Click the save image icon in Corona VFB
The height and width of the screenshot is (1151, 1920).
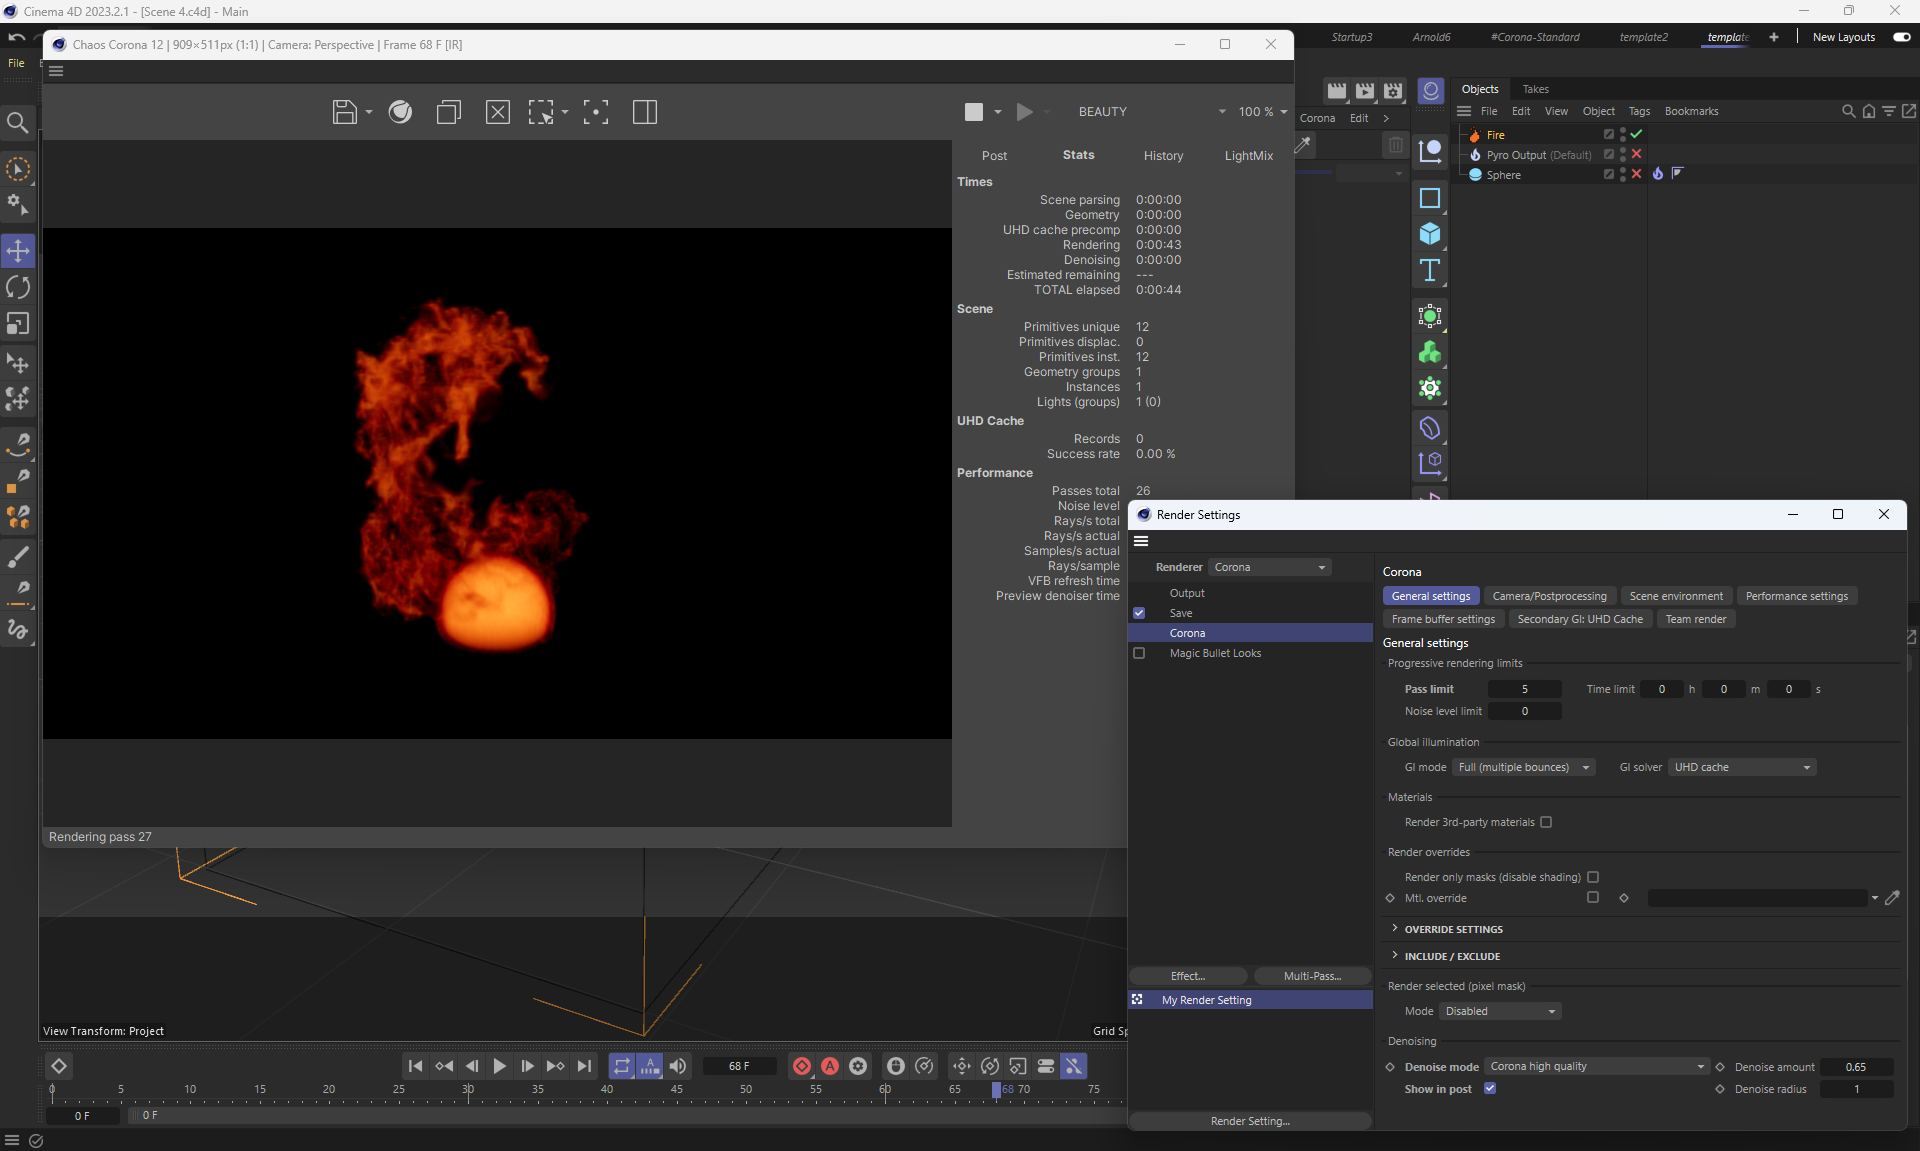[344, 112]
